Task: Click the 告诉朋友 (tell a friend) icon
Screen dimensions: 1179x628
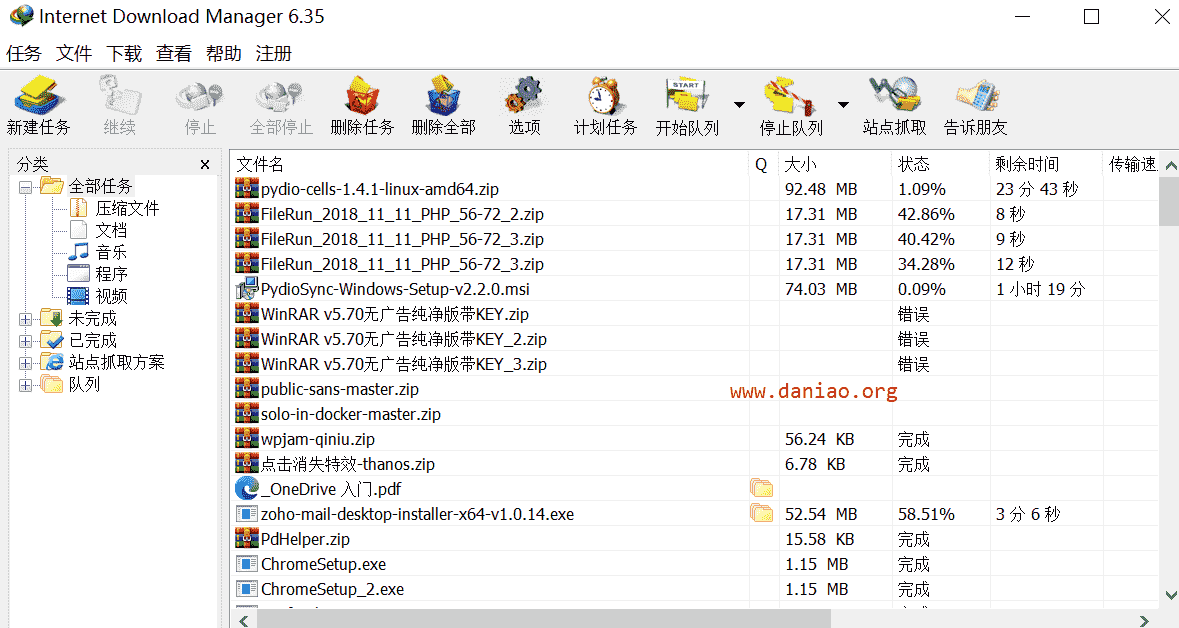Action: [x=976, y=96]
